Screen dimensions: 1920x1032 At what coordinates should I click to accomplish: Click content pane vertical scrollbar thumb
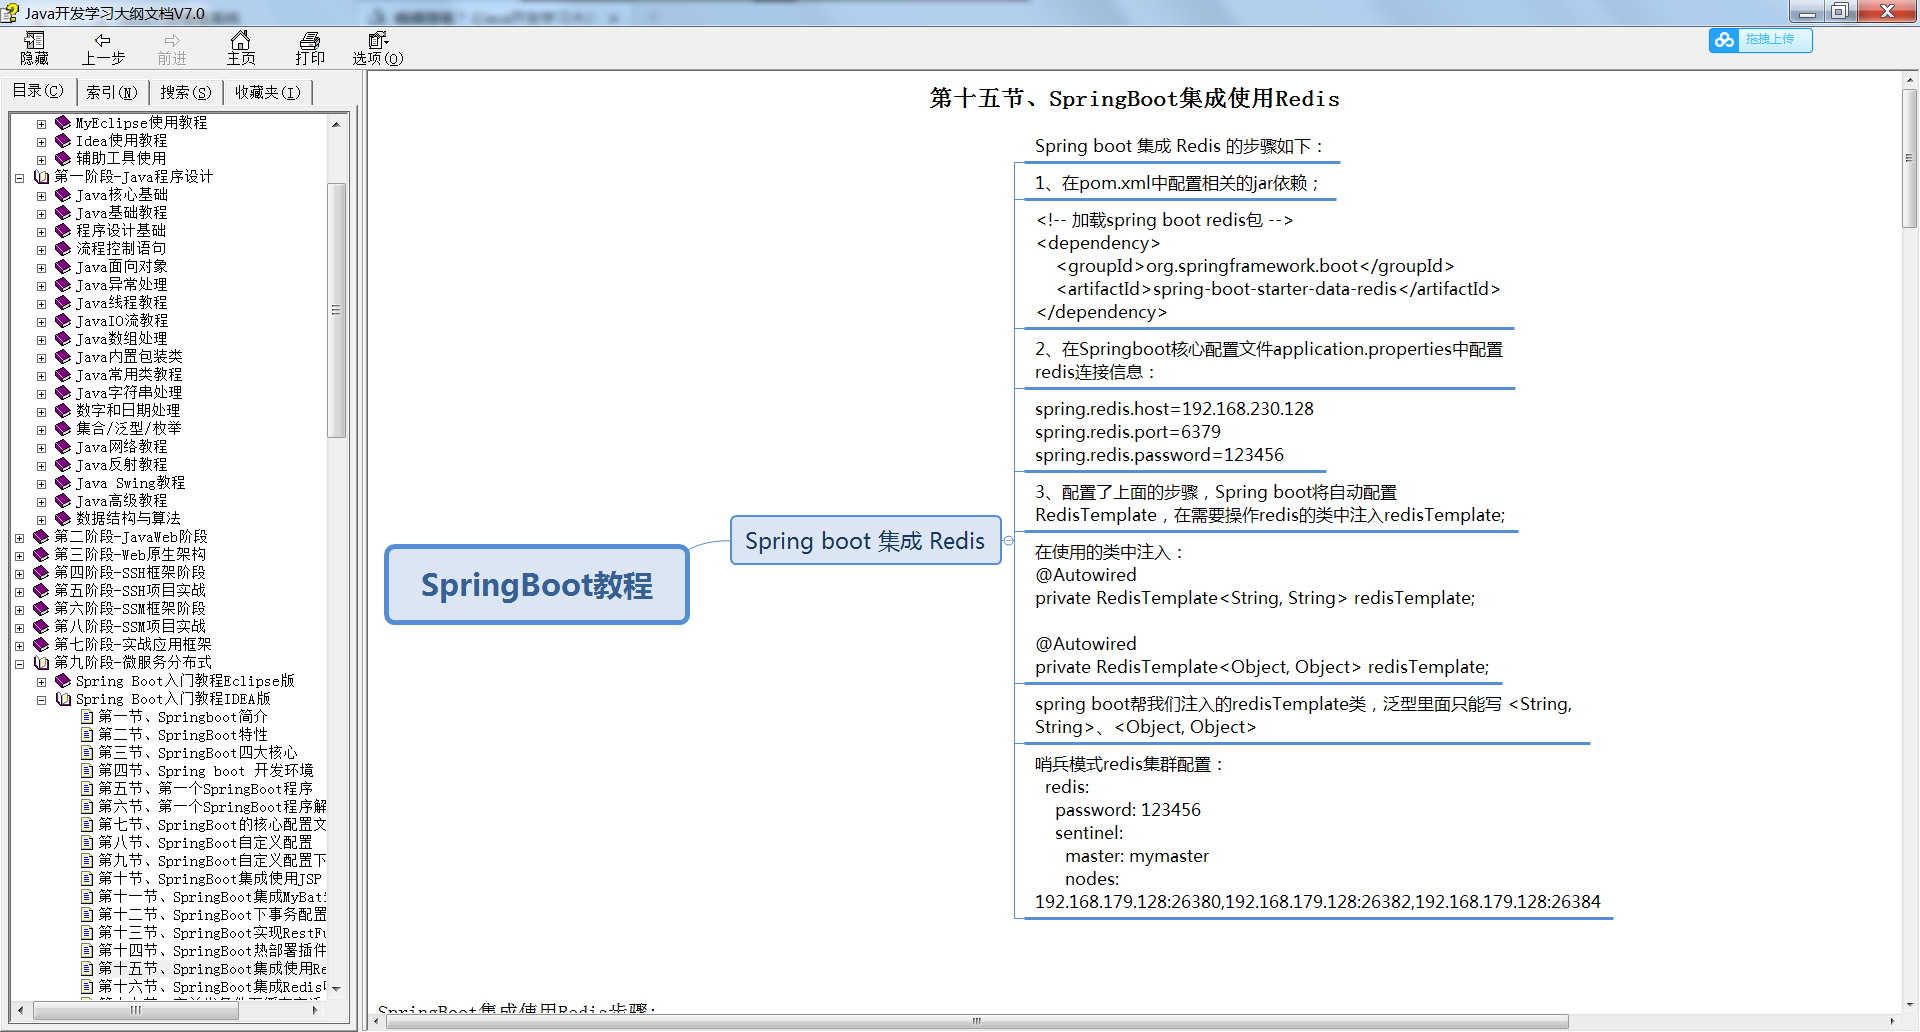(x=1908, y=158)
